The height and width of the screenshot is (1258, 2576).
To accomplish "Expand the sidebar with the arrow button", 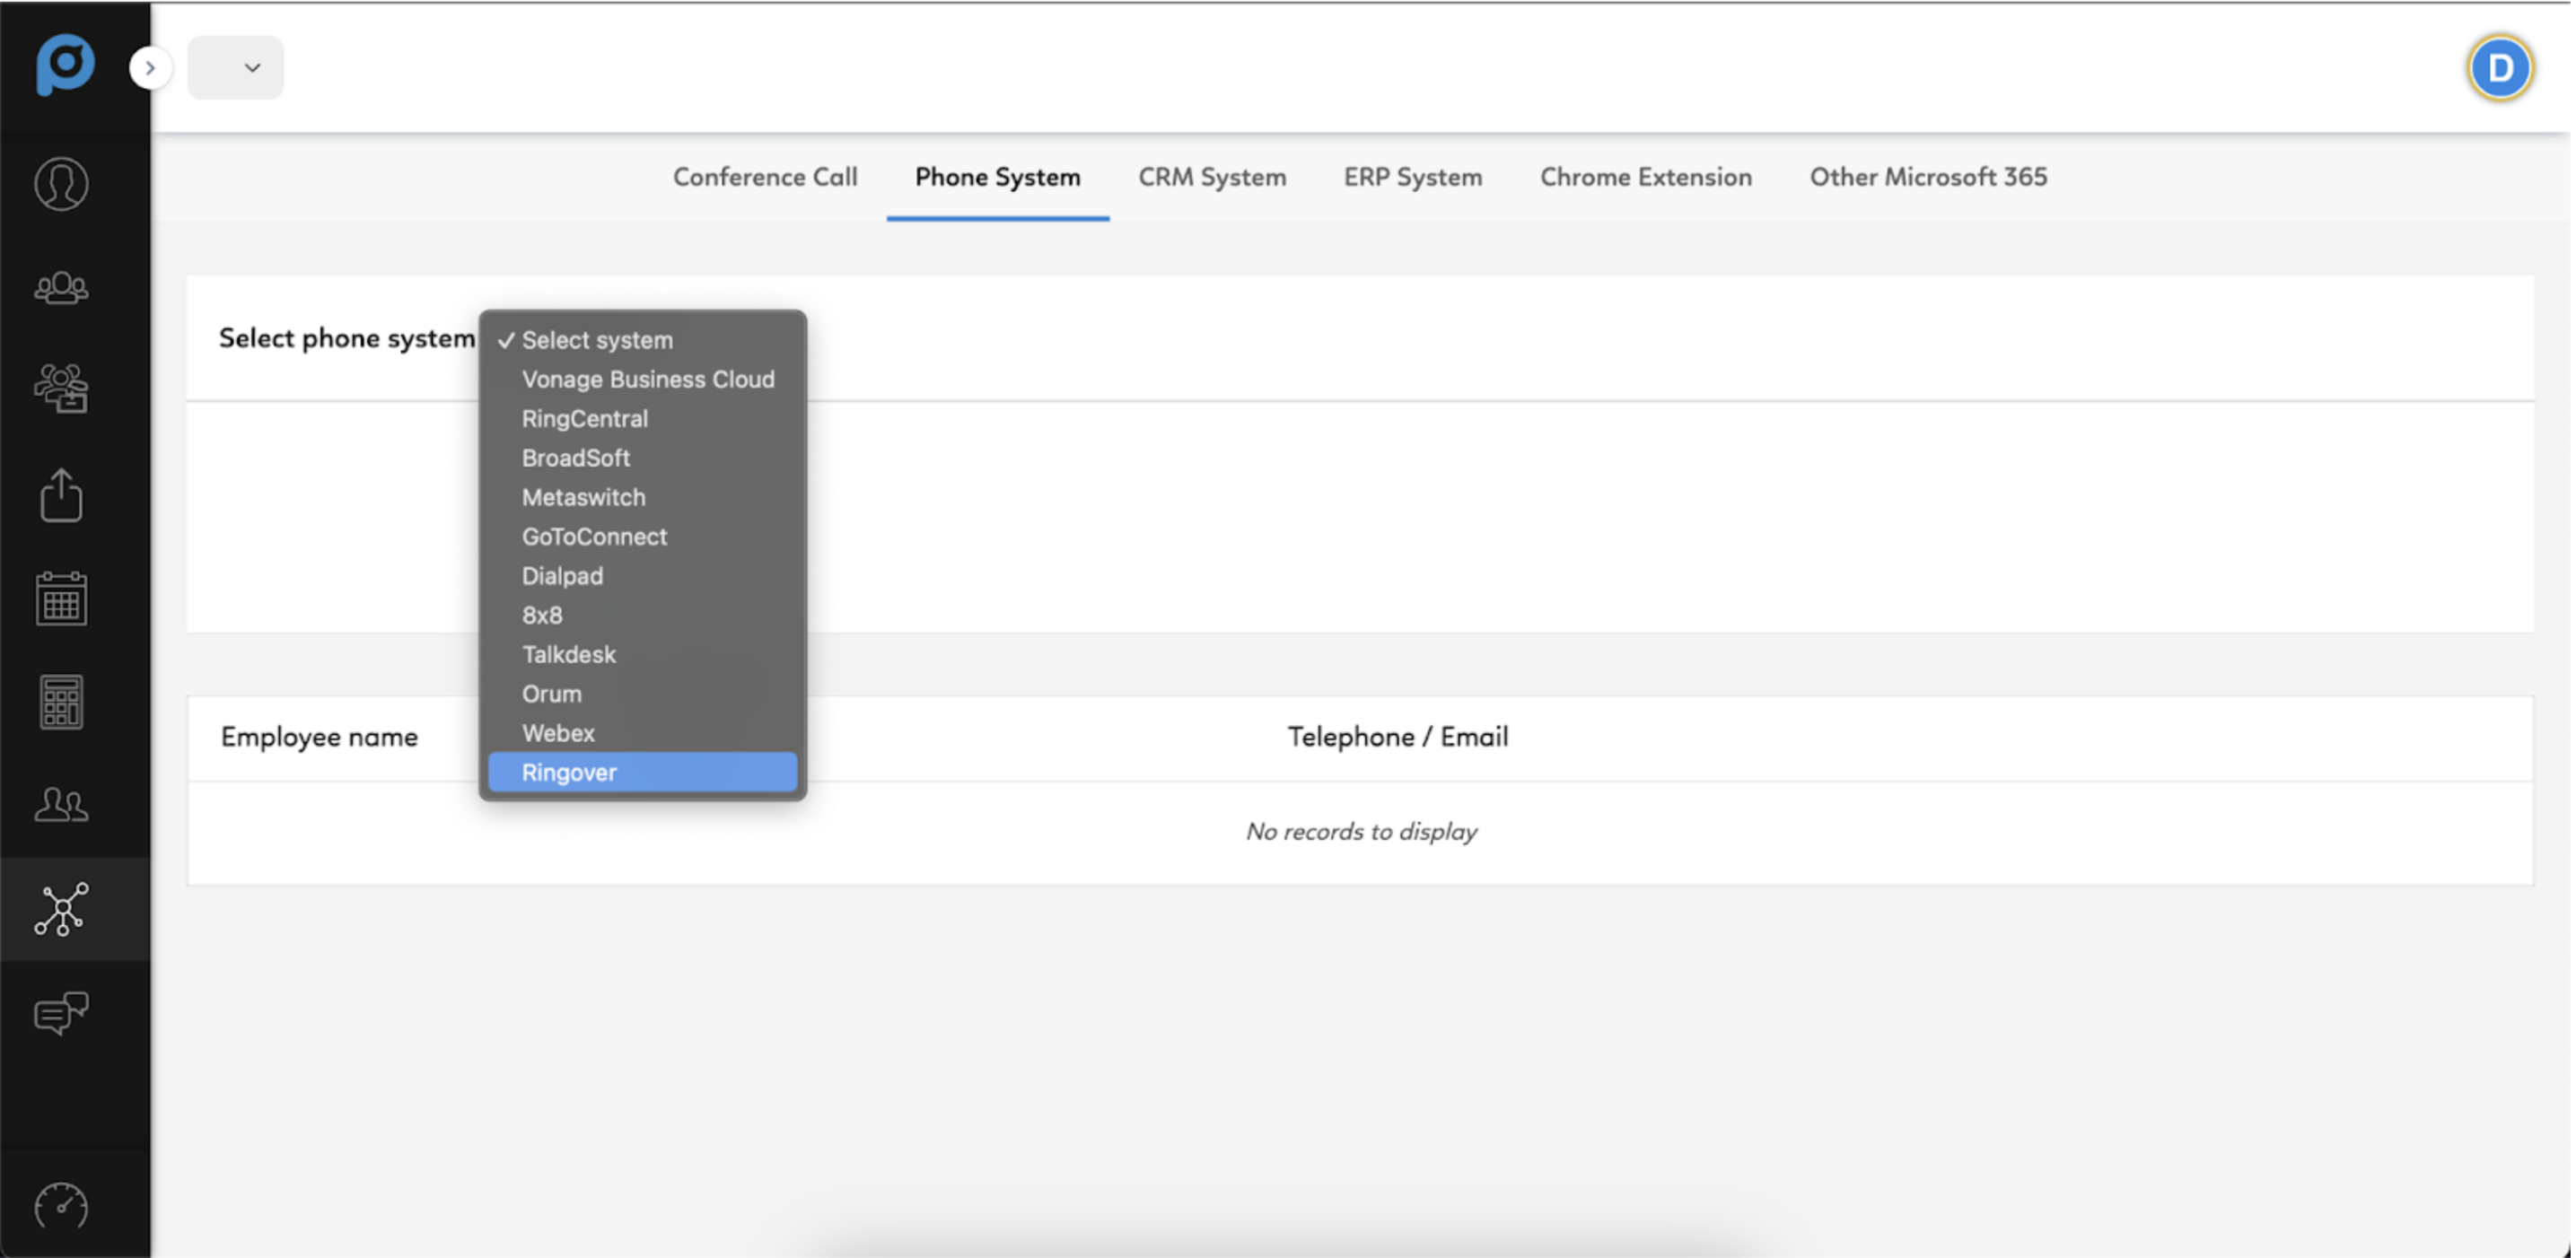I will coord(150,68).
